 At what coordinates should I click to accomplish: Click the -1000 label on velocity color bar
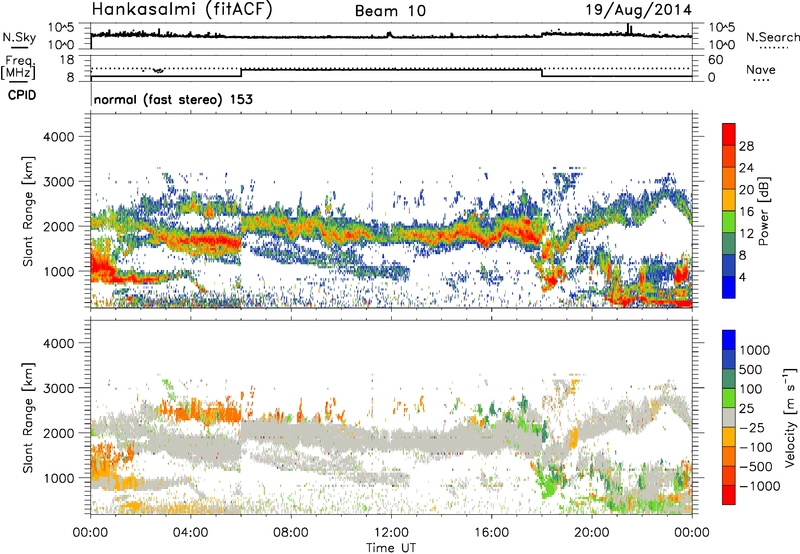[x=760, y=486]
